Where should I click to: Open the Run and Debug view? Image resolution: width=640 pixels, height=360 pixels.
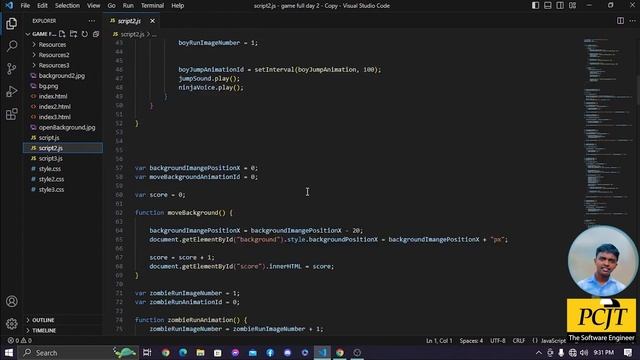(11, 91)
